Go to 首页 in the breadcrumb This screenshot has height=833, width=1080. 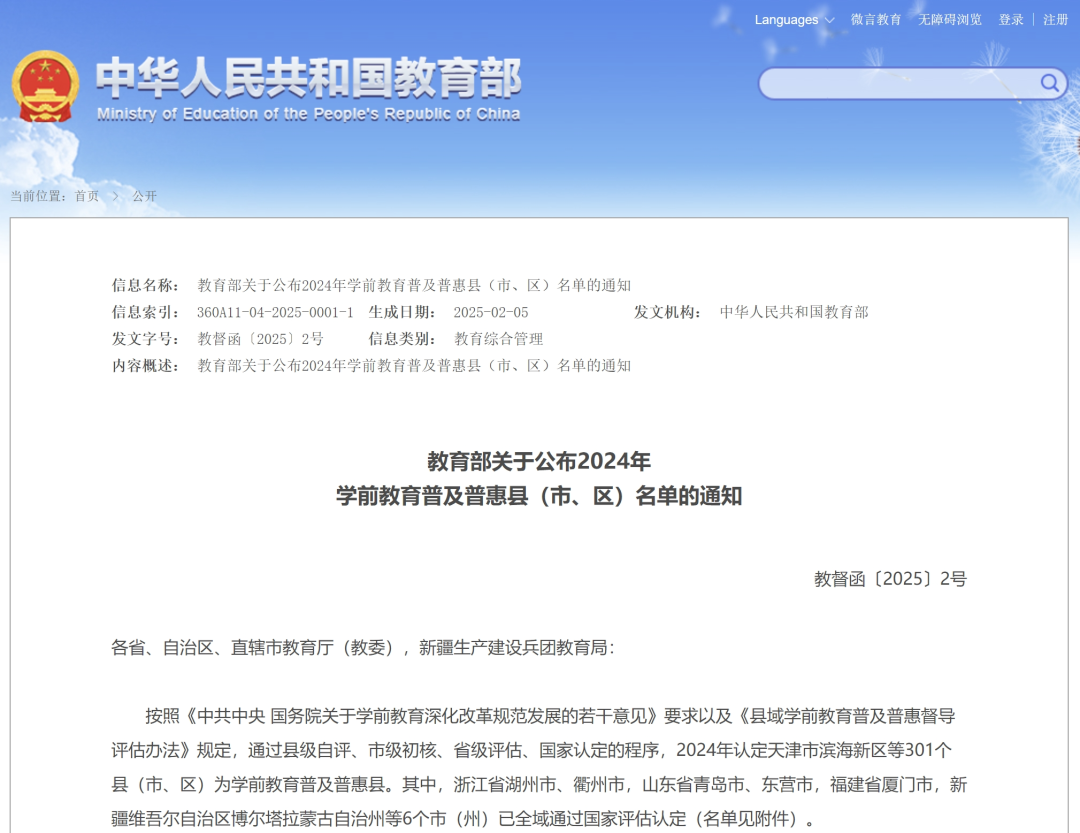(87, 196)
